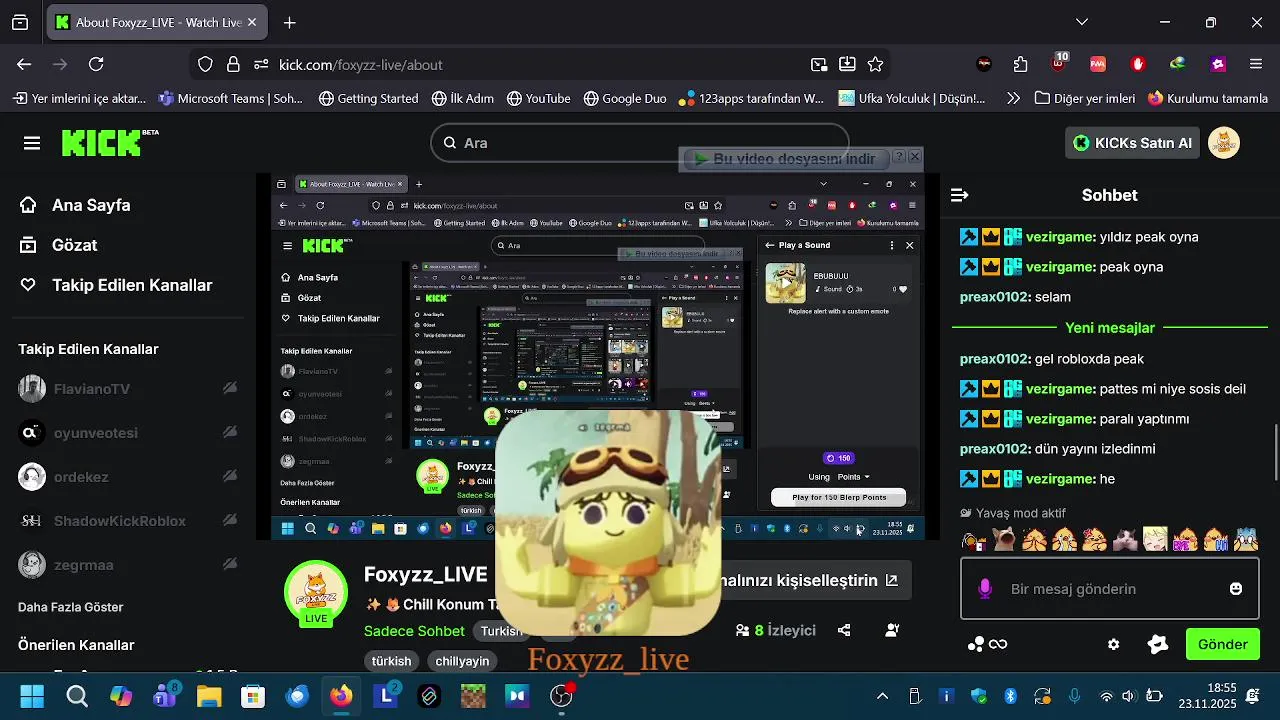Click the follow user icon below stream
The image size is (1280, 720).
point(892,630)
